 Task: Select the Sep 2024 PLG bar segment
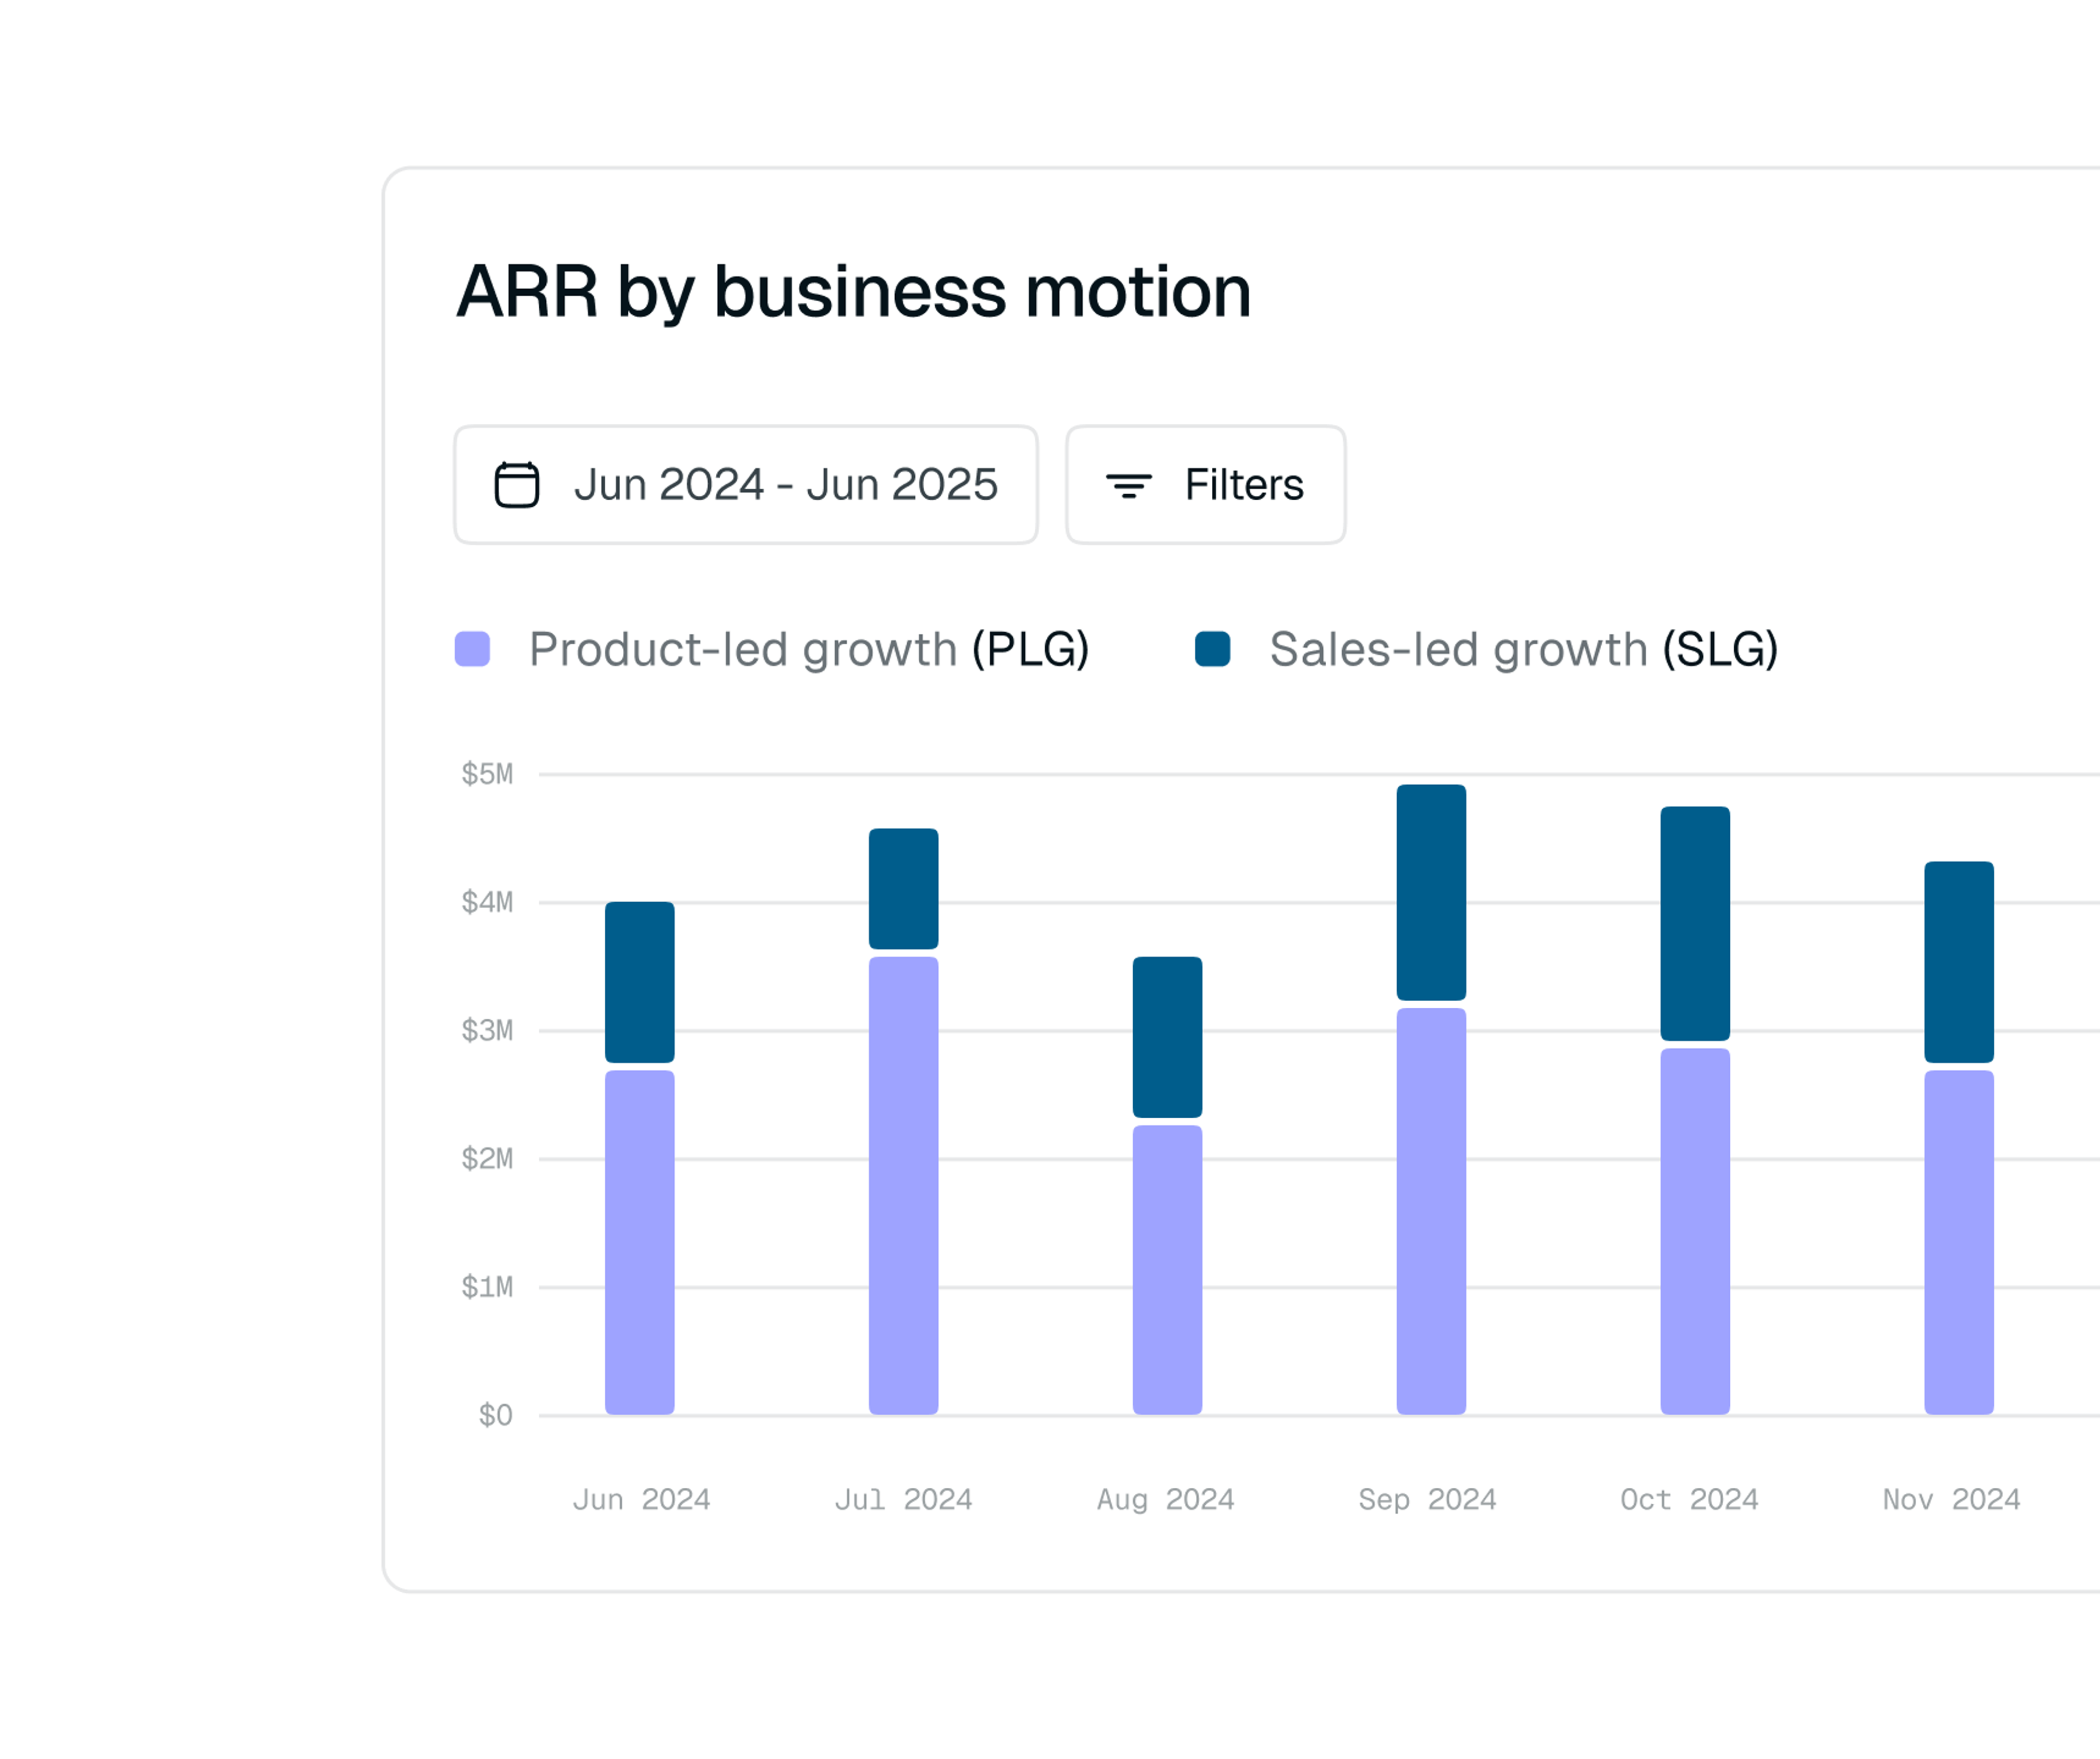(1432, 1211)
